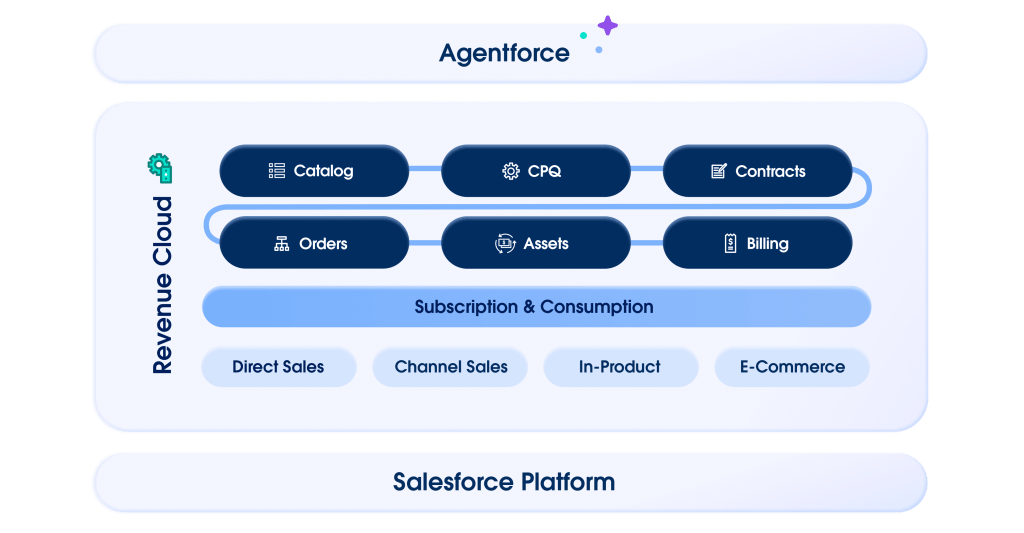1024x533 pixels.
Task: Click the Contracts pencil-and-paper icon
Action: tap(718, 171)
